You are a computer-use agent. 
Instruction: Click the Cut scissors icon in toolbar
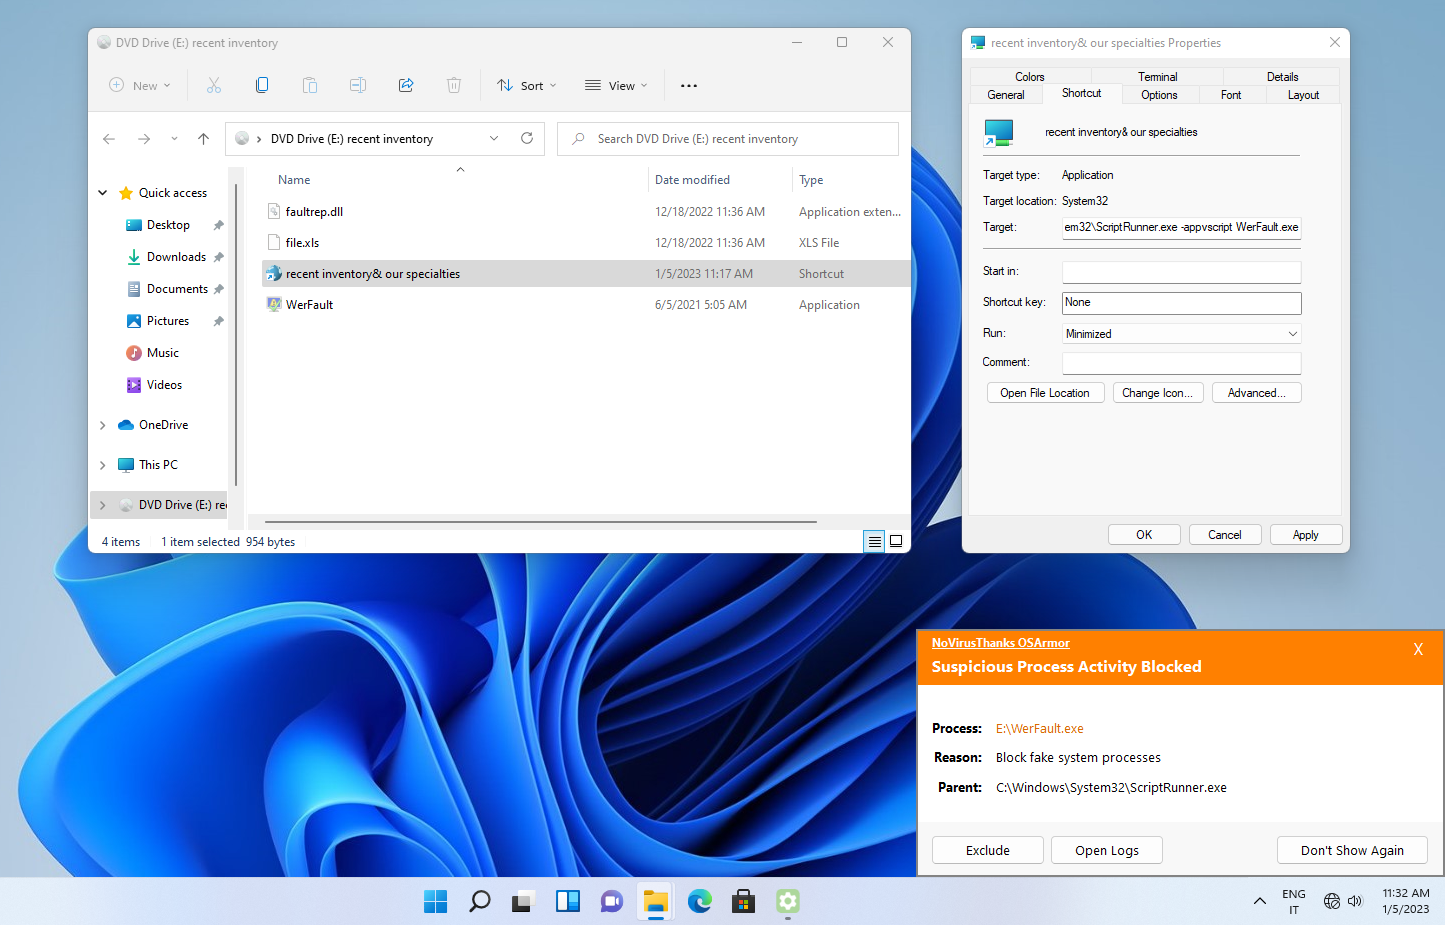(x=214, y=86)
